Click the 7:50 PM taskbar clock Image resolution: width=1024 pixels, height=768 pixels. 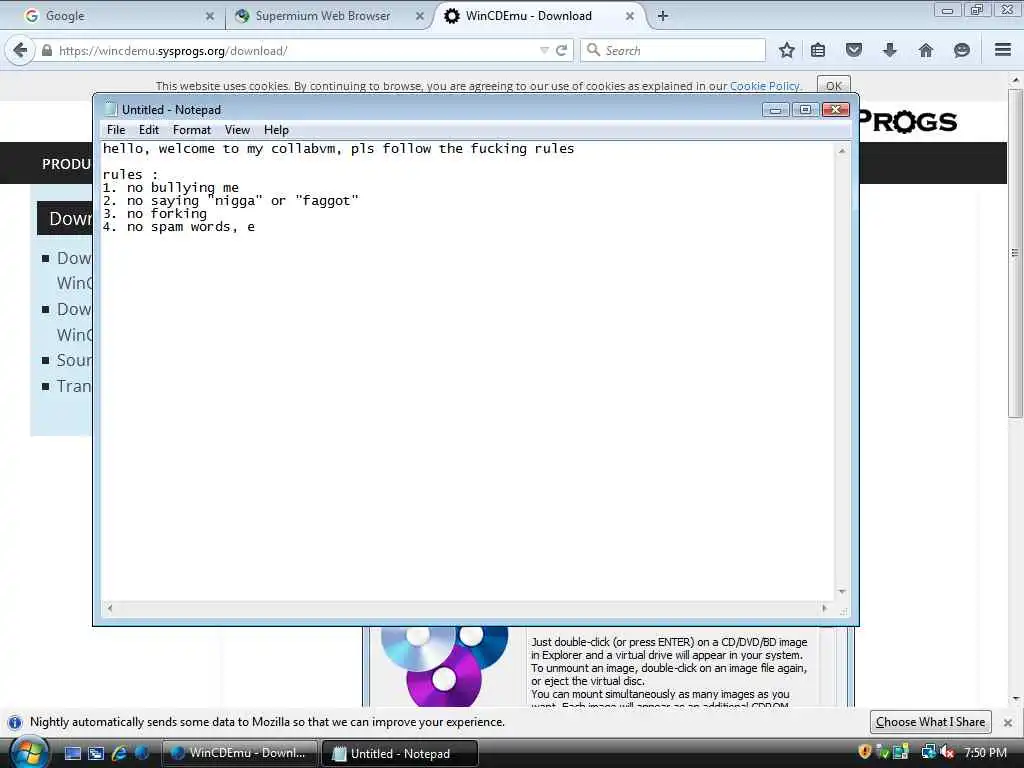[x=985, y=753]
